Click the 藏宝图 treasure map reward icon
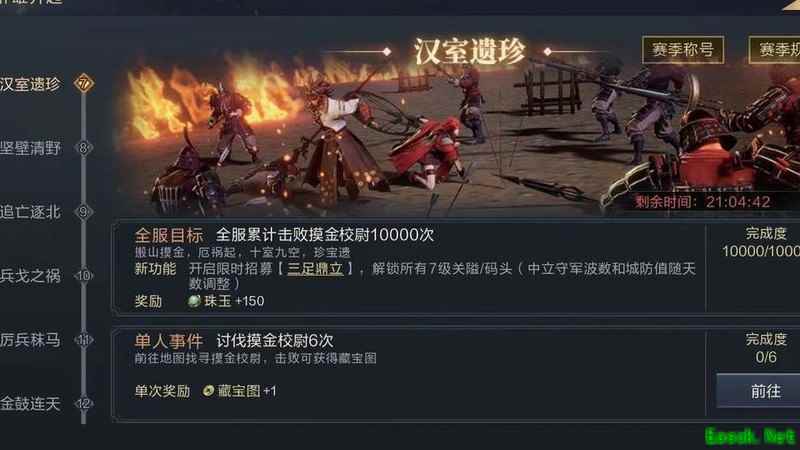Image resolution: width=800 pixels, height=450 pixels. pyautogui.click(x=208, y=391)
